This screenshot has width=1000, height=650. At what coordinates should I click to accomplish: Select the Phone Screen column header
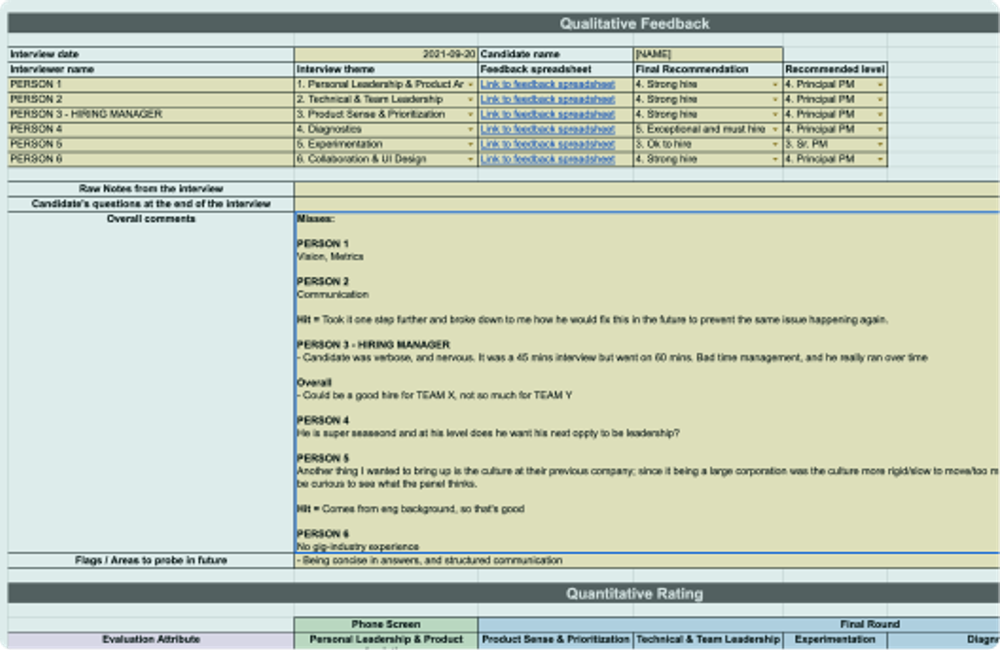click(x=385, y=623)
